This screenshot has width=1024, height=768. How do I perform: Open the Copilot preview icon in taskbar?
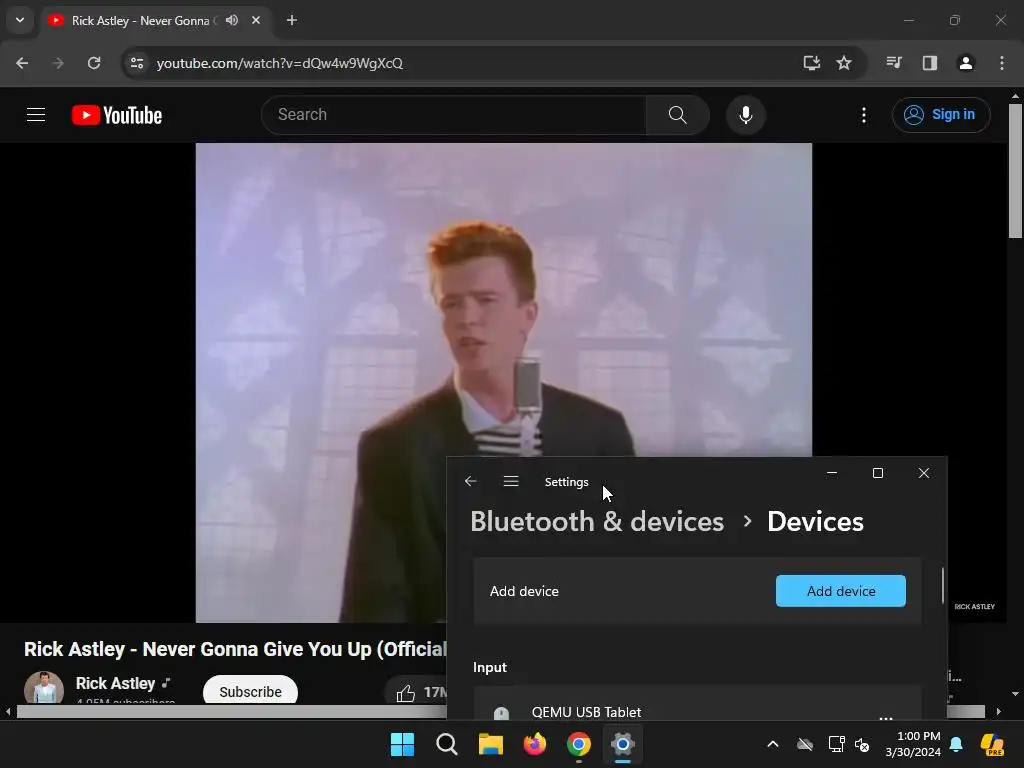pos(992,744)
